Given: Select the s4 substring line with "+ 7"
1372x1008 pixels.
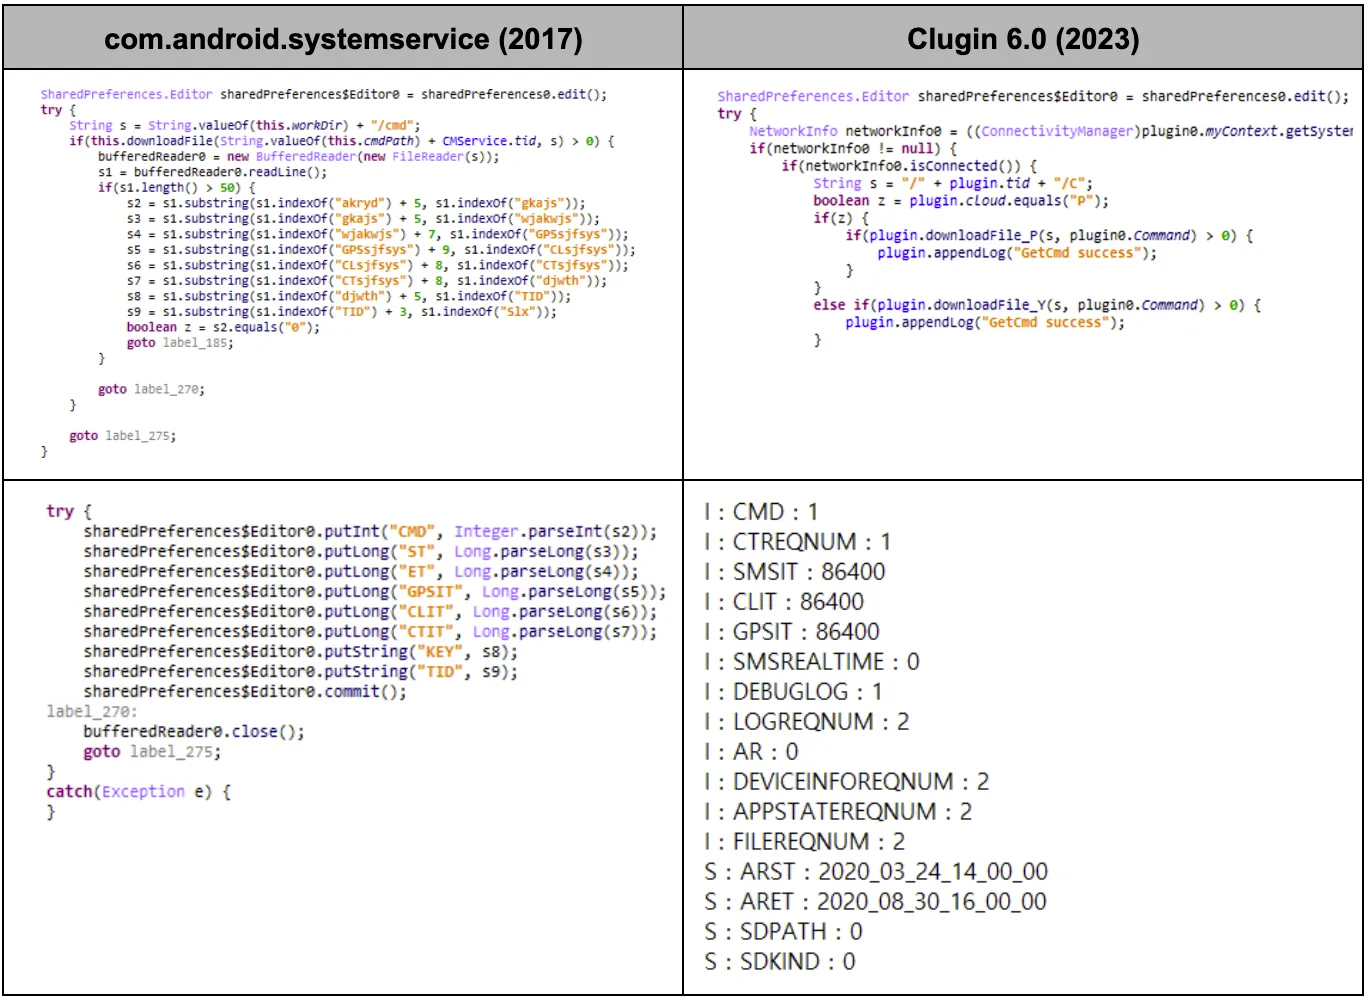Looking at the screenshot, I should (x=380, y=234).
